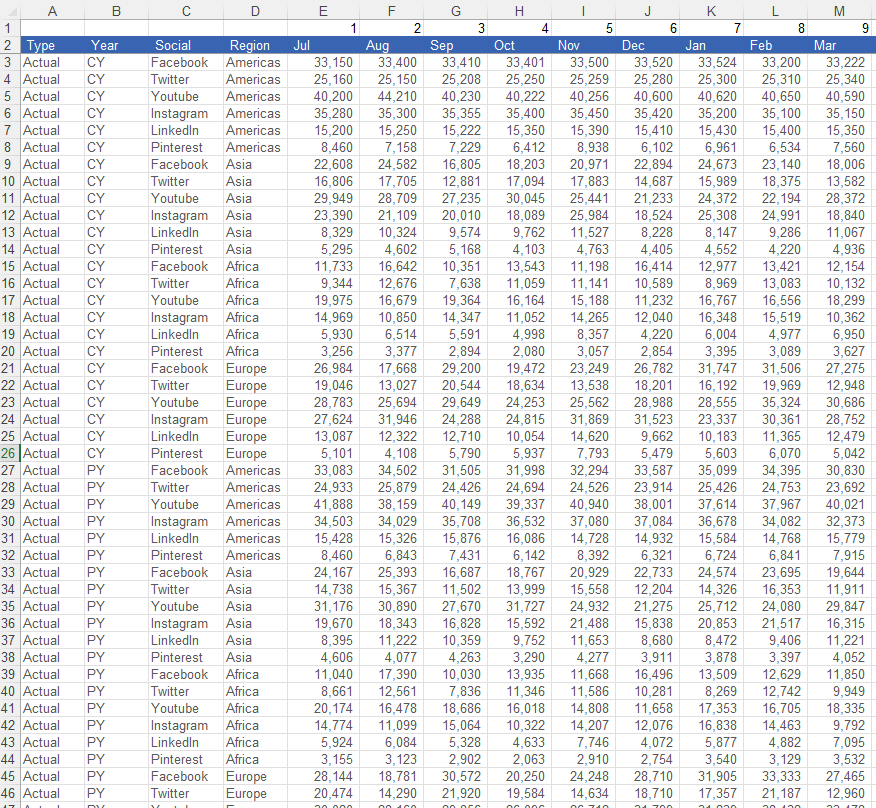The image size is (876, 808).
Task: Click the select-all corner triangle
Action: pyautogui.click(x=10, y=11)
